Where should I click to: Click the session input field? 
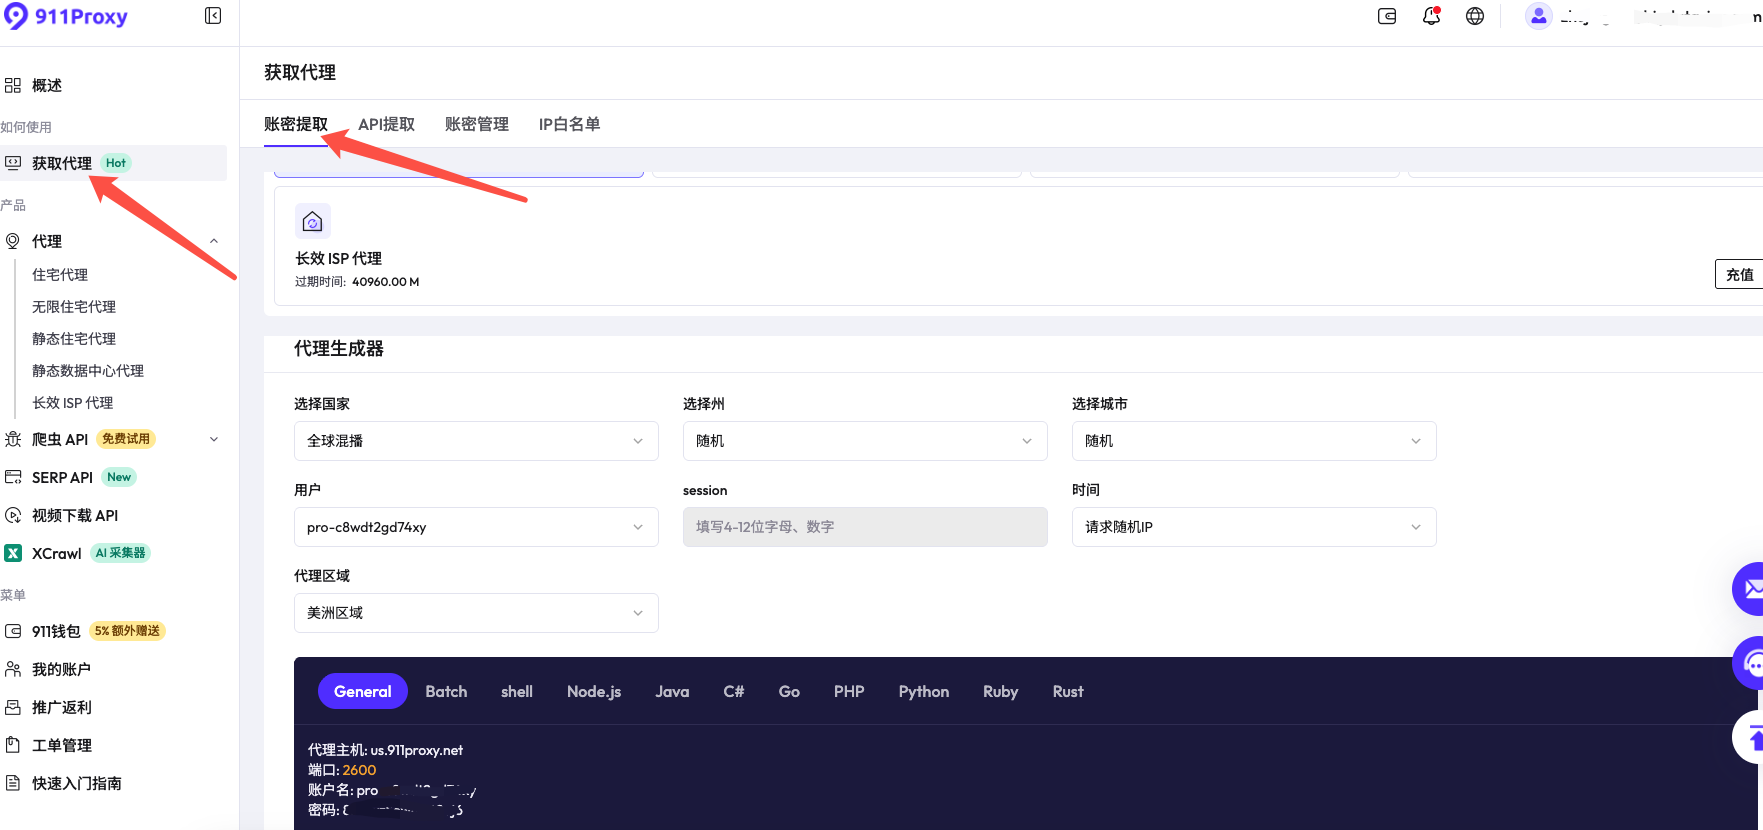click(865, 527)
